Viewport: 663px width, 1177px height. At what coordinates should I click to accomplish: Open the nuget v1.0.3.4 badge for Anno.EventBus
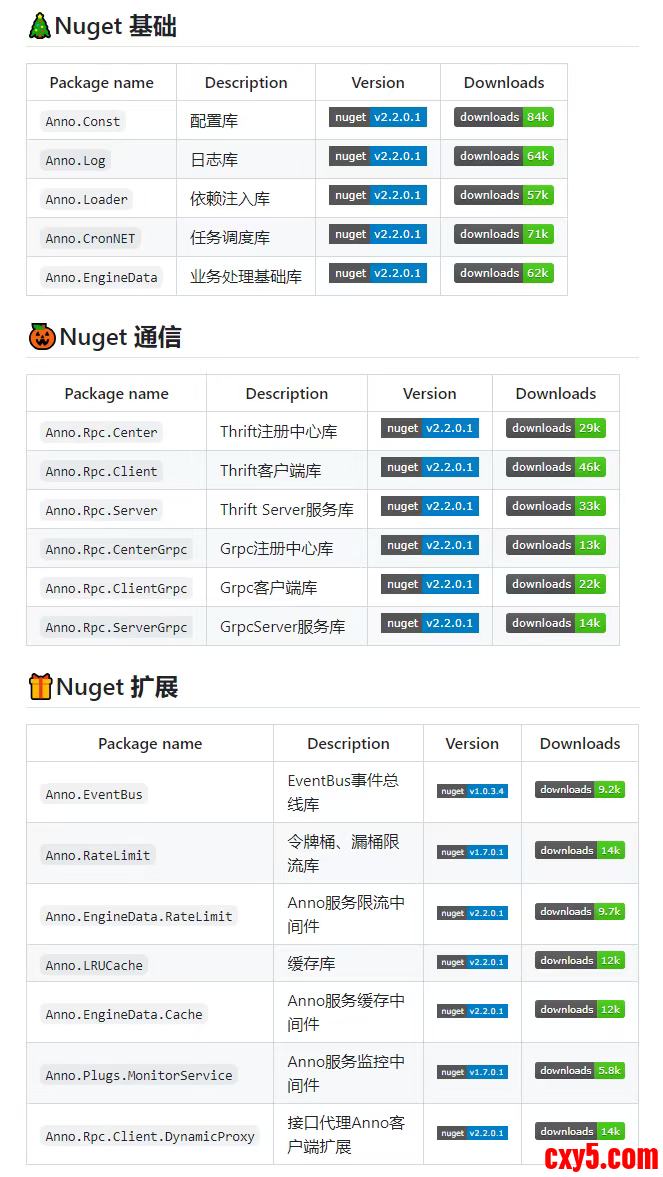pyautogui.click(x=472, y=791)
